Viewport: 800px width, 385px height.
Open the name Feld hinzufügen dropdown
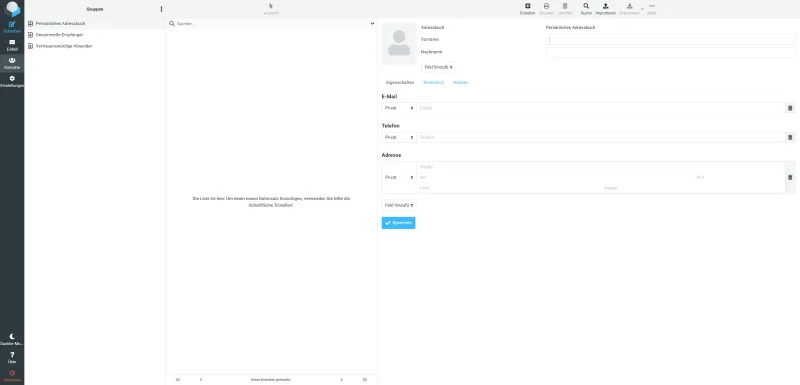[438, 67]
